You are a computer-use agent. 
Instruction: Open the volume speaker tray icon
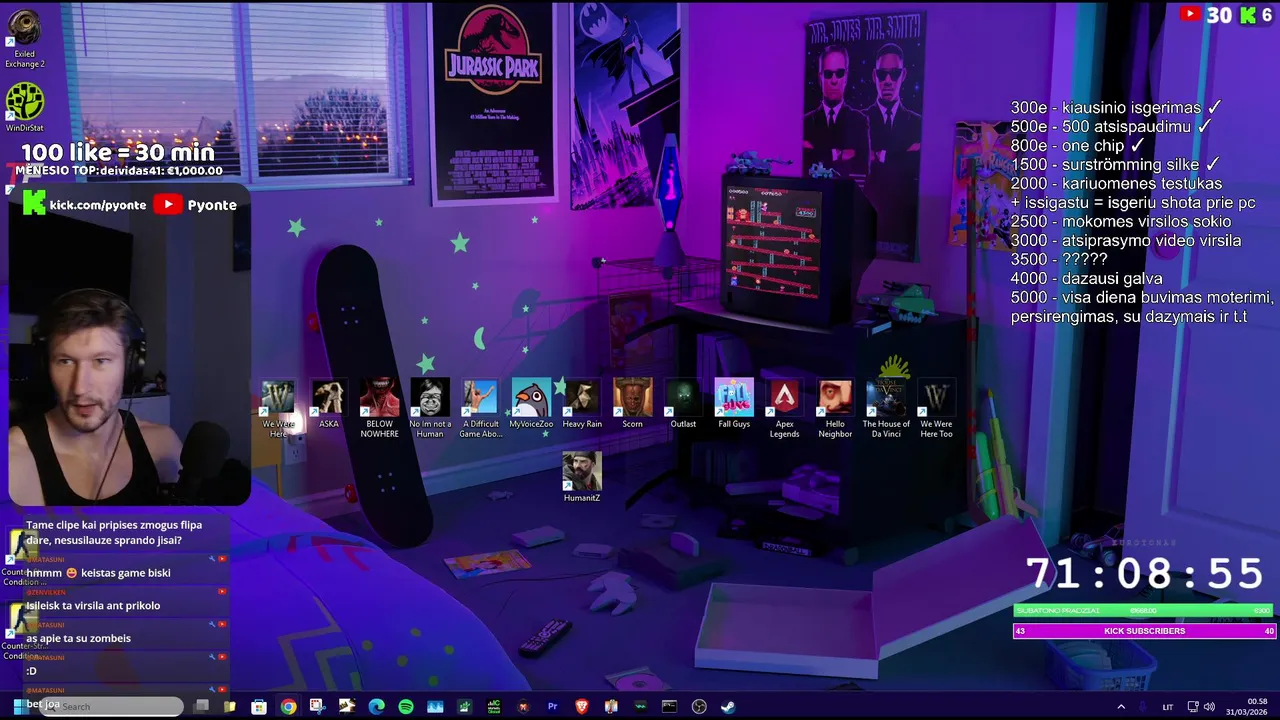point(1209,707)
